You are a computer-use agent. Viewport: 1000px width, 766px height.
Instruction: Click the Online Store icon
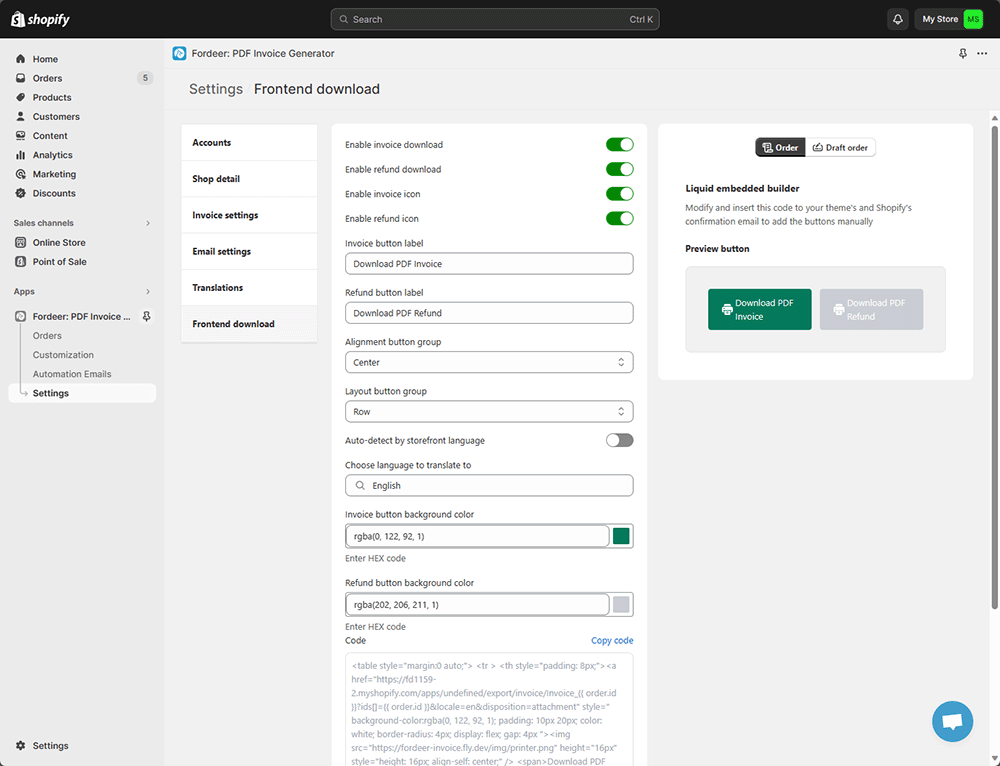(x=20, y=242)
